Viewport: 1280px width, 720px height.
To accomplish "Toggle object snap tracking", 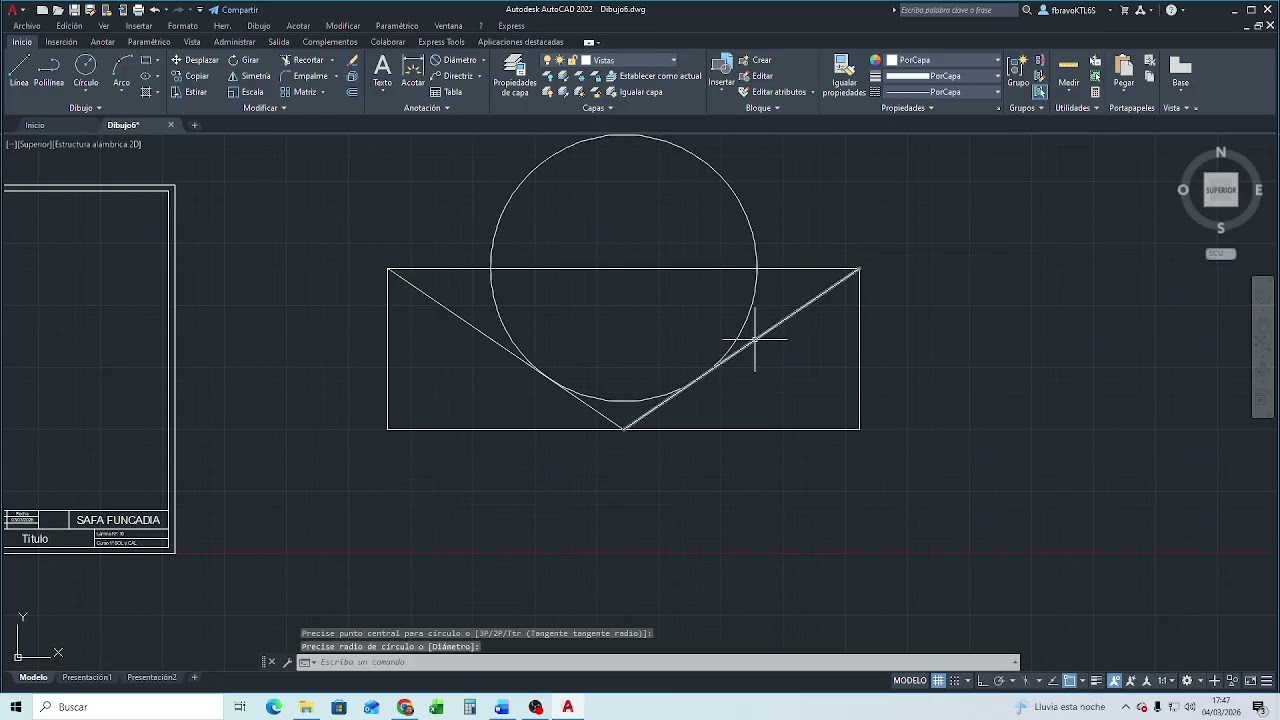I will (x=1052, y=681).
